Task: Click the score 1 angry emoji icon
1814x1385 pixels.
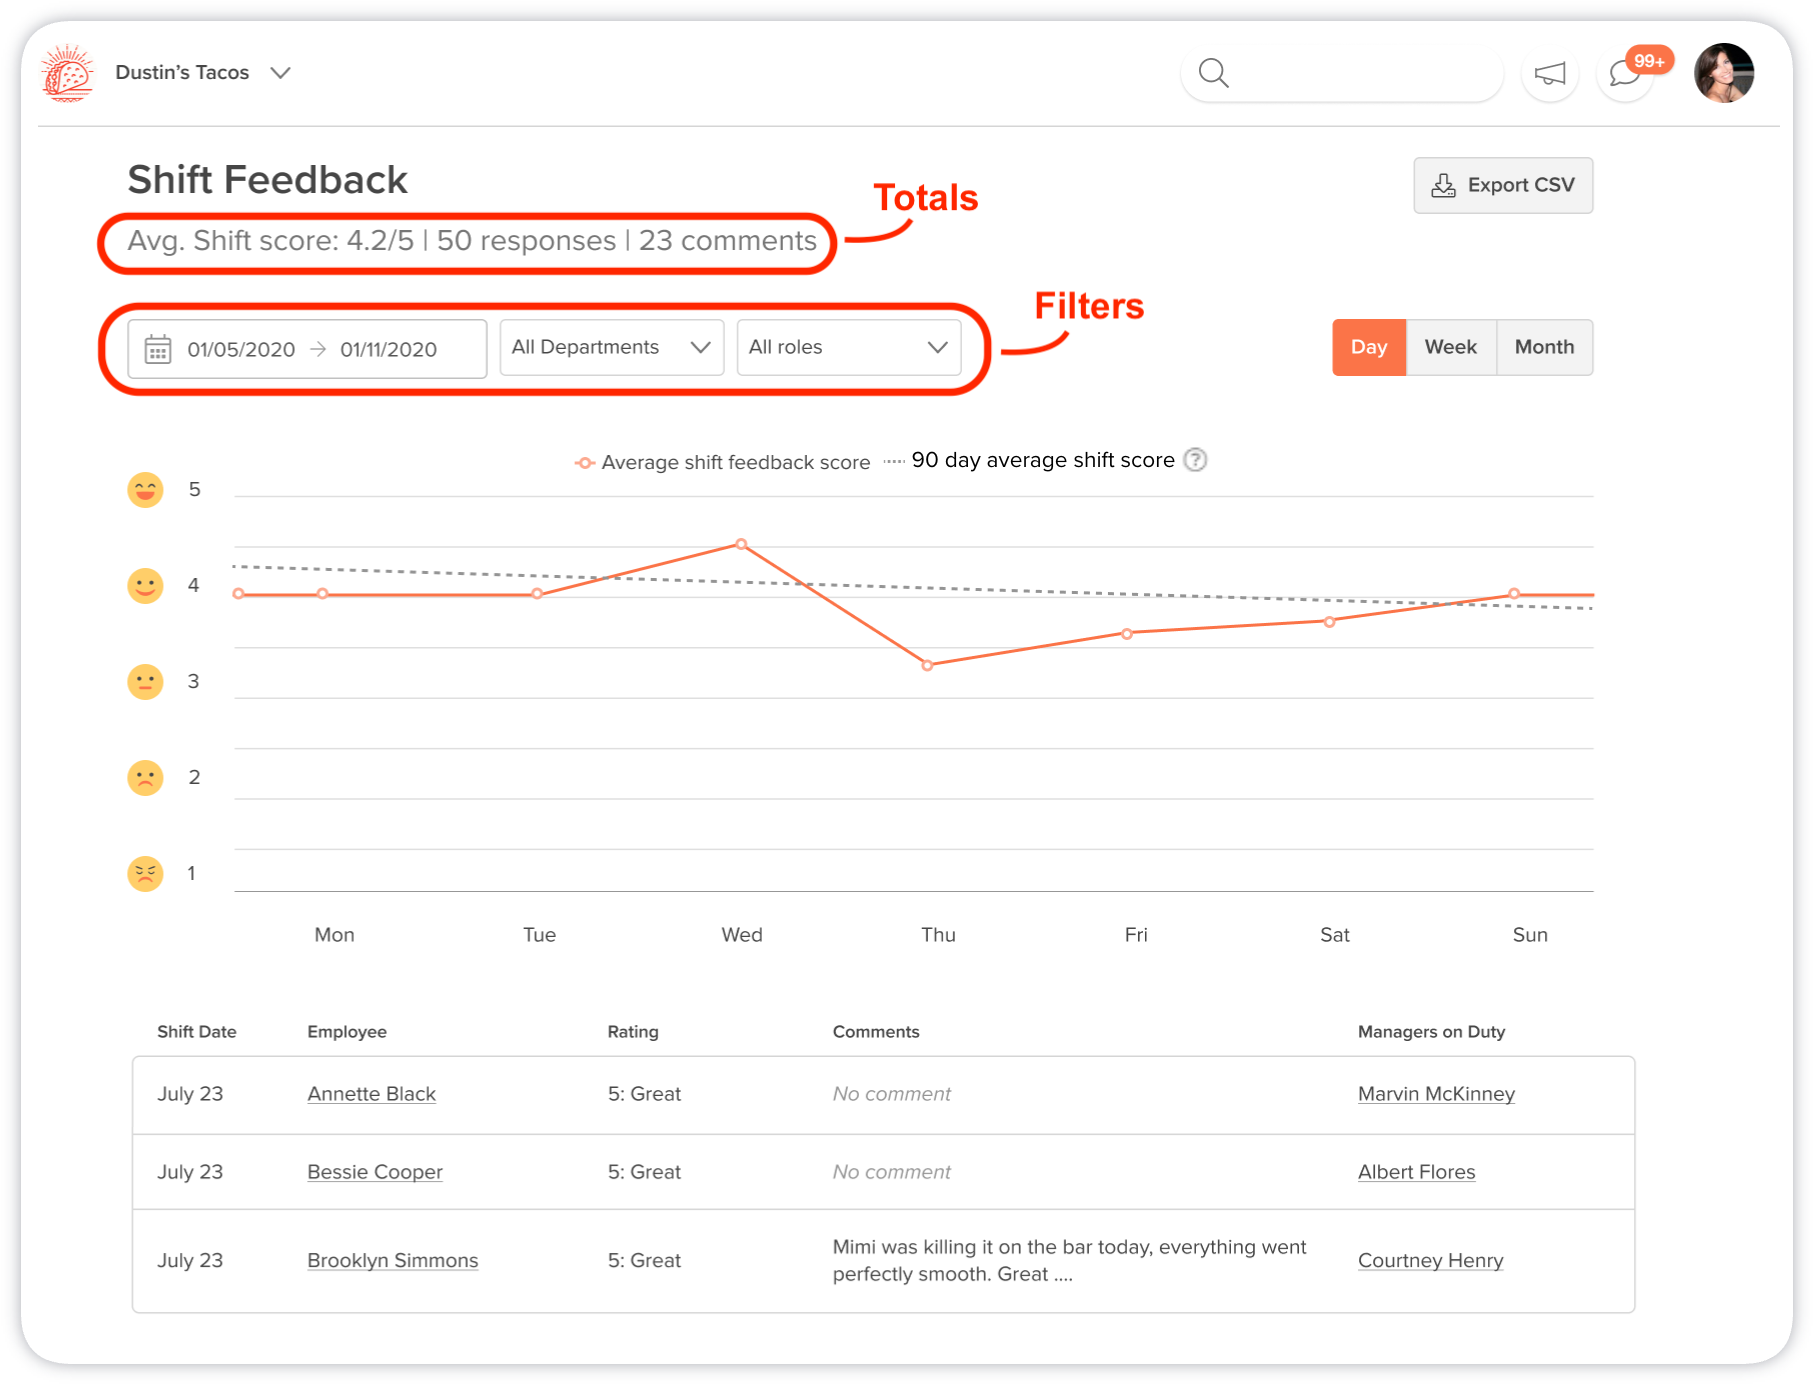Action: pyautogui.click(x=145, y=873)
